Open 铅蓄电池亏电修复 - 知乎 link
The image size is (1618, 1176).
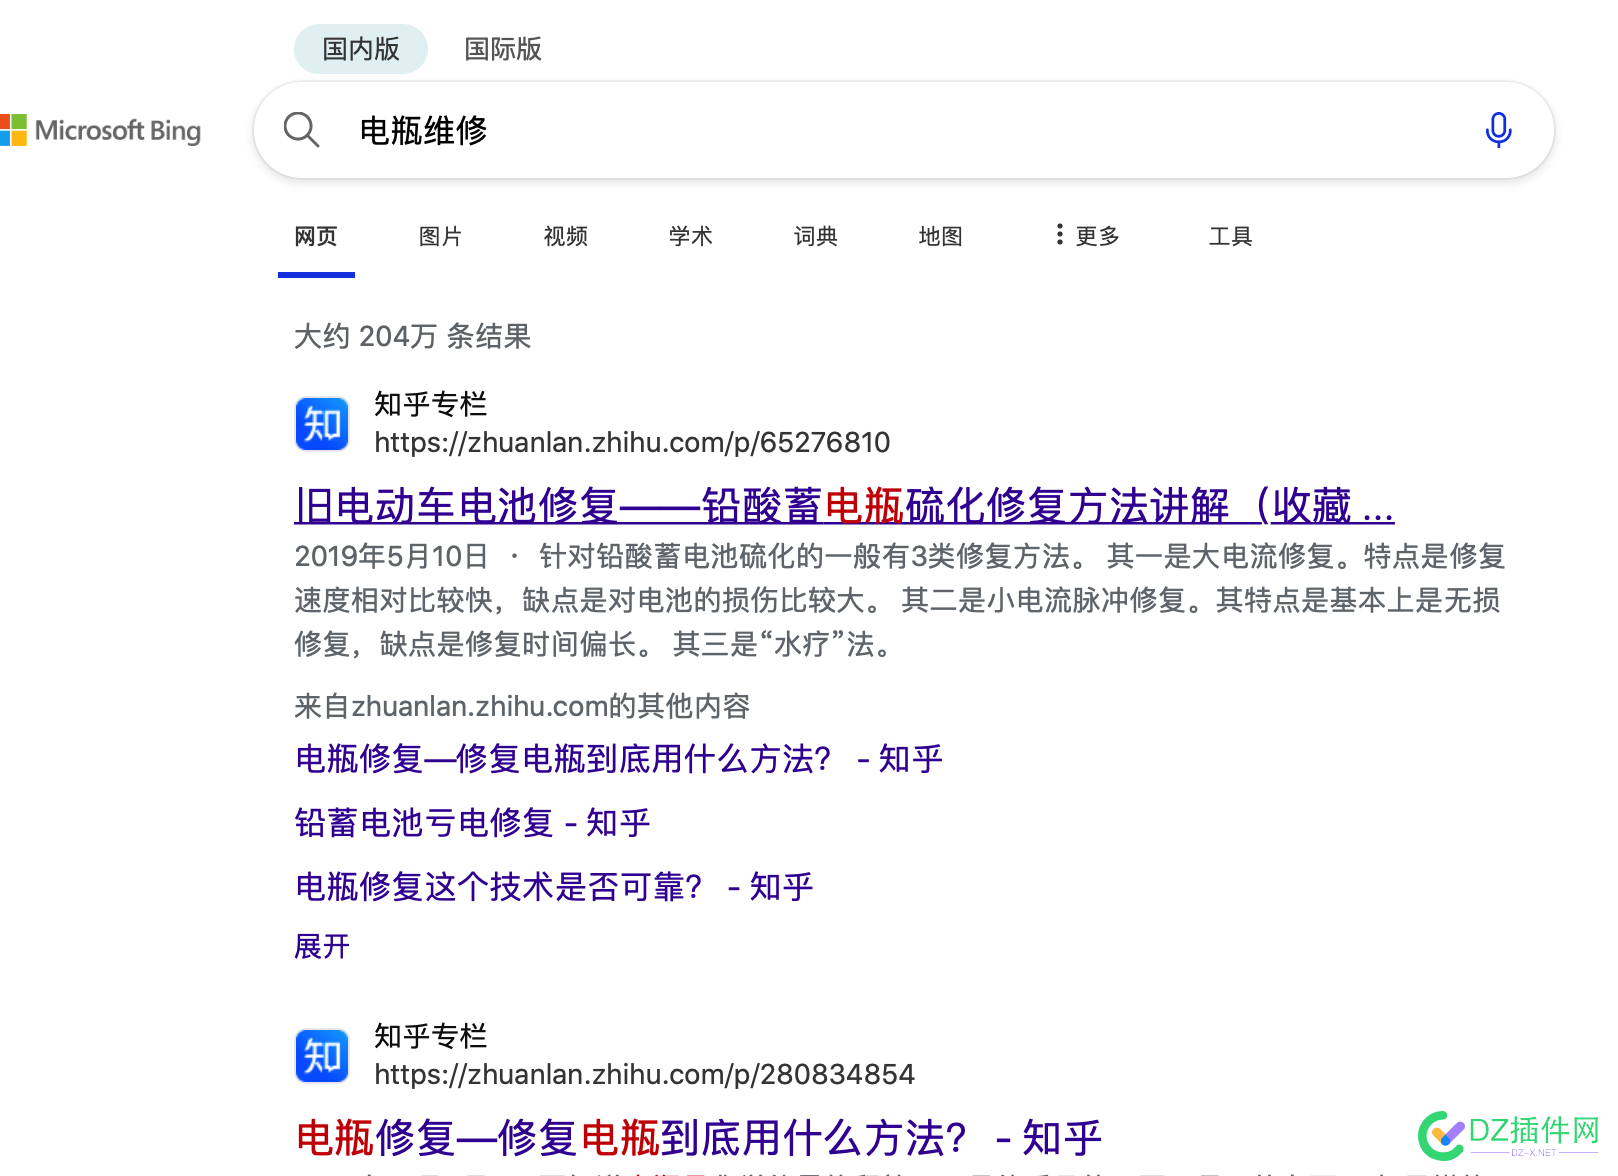[x=472, y=823]
